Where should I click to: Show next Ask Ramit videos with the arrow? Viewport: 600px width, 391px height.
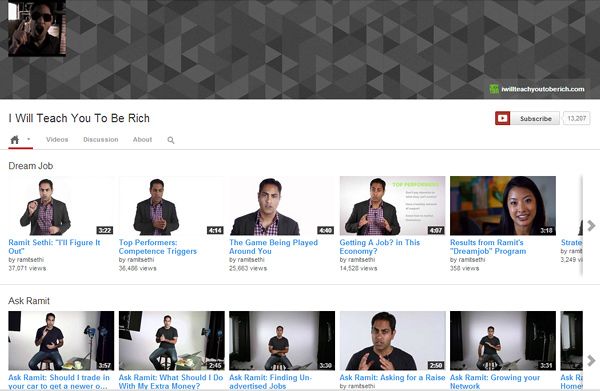point(591,360)
